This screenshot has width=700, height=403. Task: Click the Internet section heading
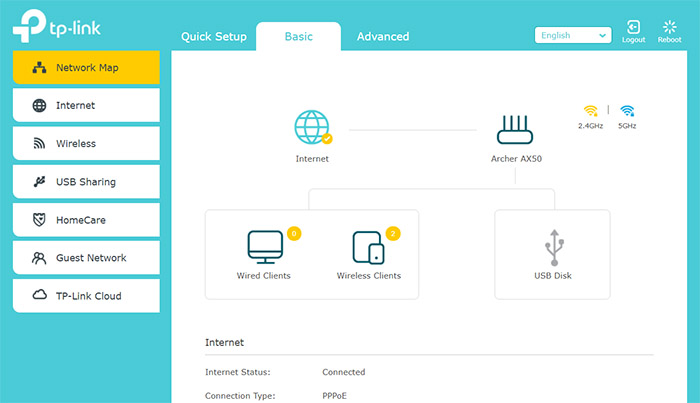point(225,342)
